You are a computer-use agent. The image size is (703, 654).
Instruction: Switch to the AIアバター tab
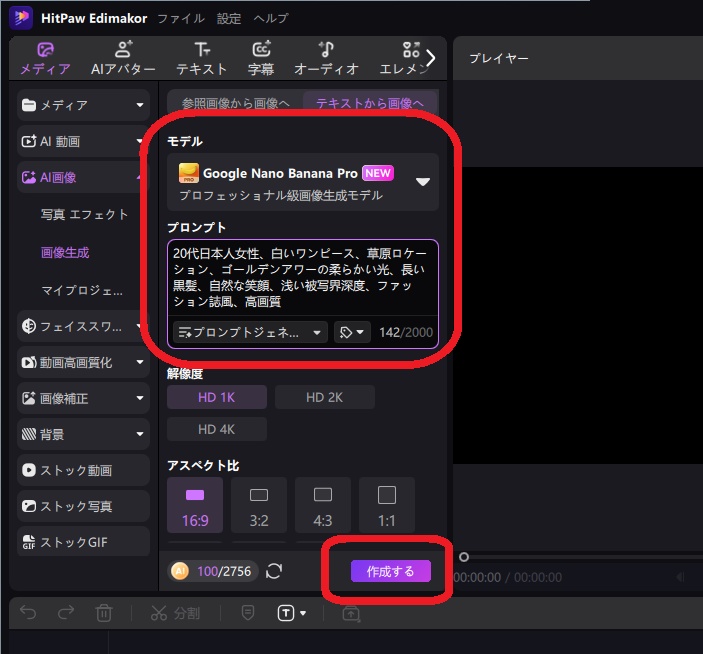pyautogui.click(x=123, y=59)
